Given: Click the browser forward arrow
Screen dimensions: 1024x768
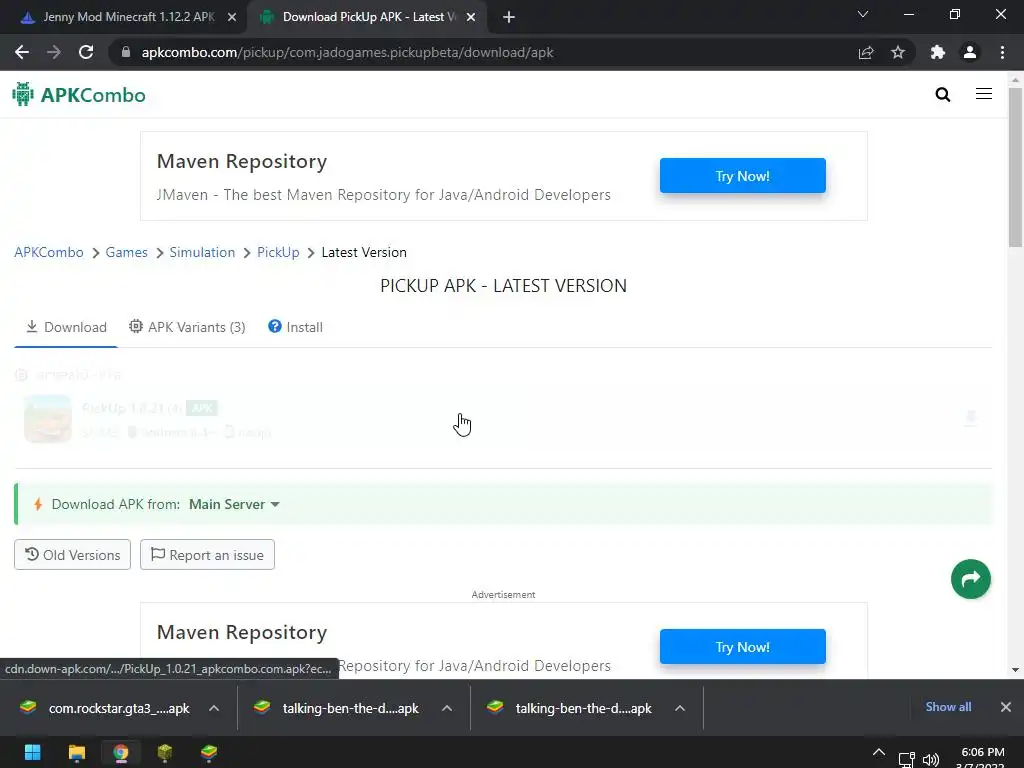Looking at the screenshot, I should [x=54, y=52].
